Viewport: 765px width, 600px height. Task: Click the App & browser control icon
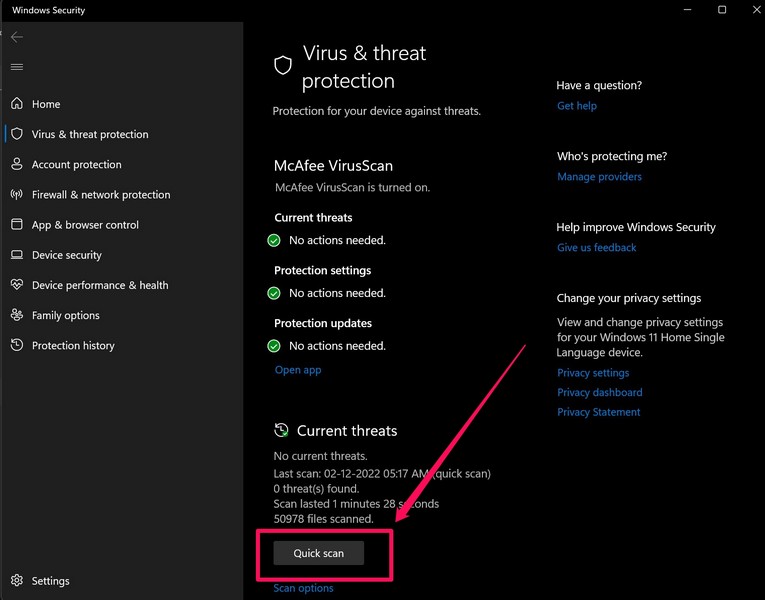click(x=16, y=225)
